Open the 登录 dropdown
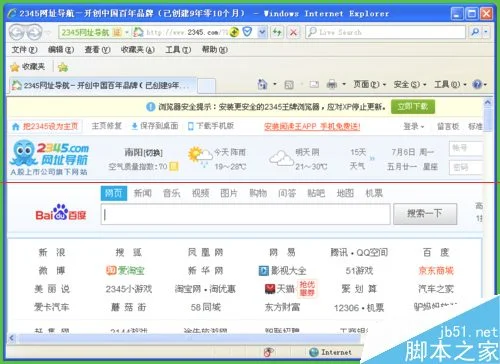 (414, 126)
